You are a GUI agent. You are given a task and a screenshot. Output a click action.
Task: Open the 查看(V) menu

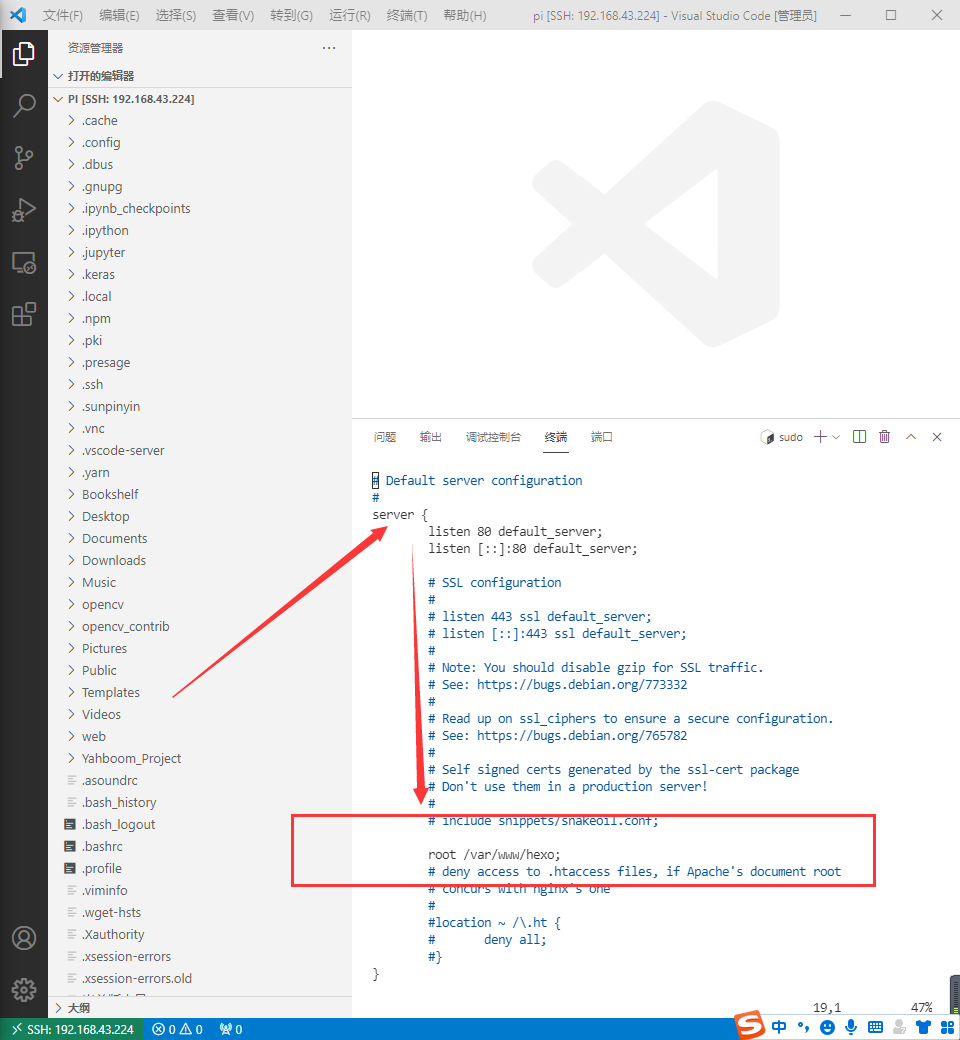(x=233, y=15)
